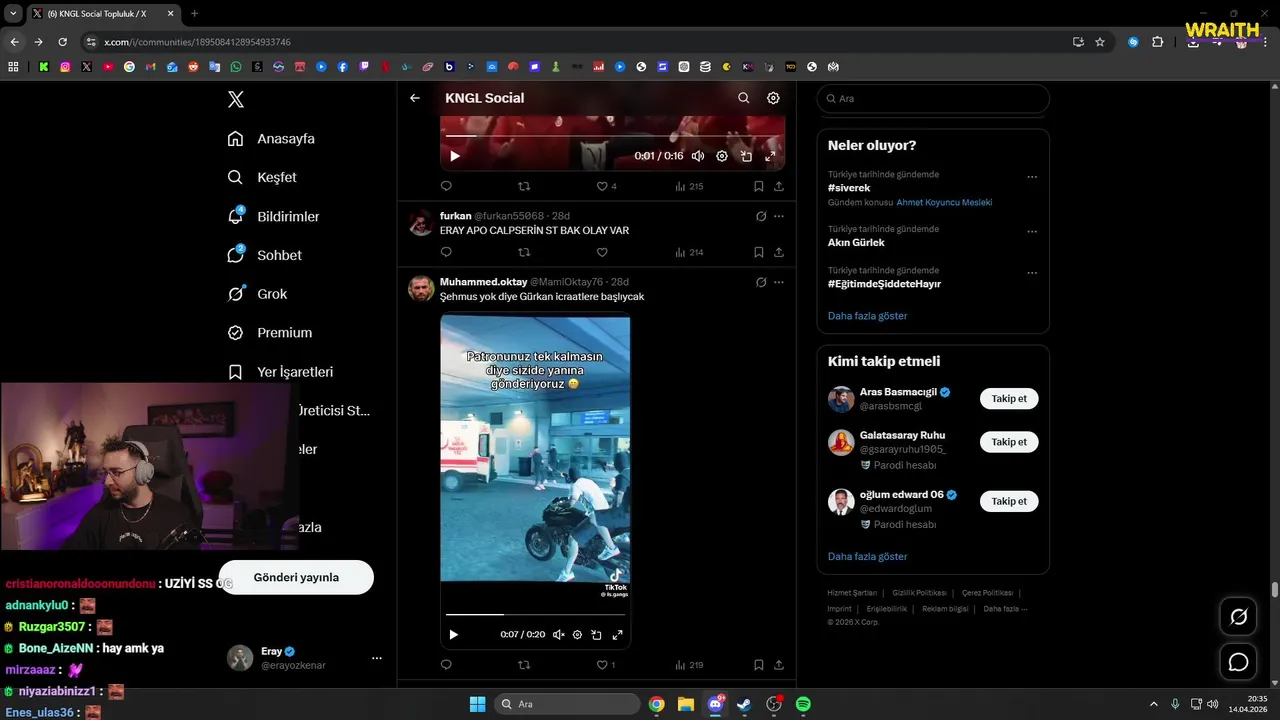Play the TikTok video at 0:07 / 0:20

[x=453, y=635]
